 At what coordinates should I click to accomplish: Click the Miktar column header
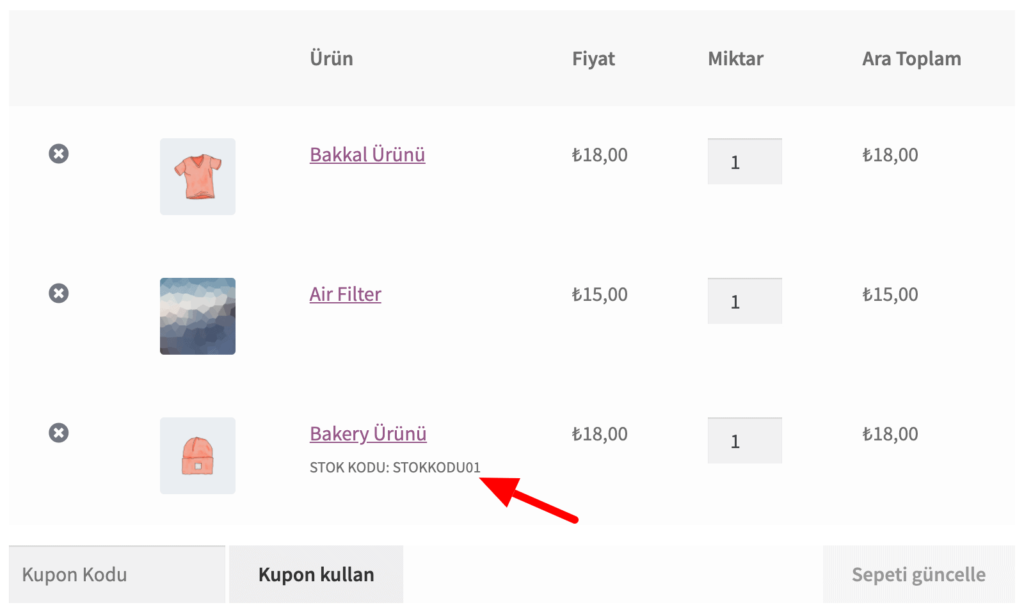[735, 58]
